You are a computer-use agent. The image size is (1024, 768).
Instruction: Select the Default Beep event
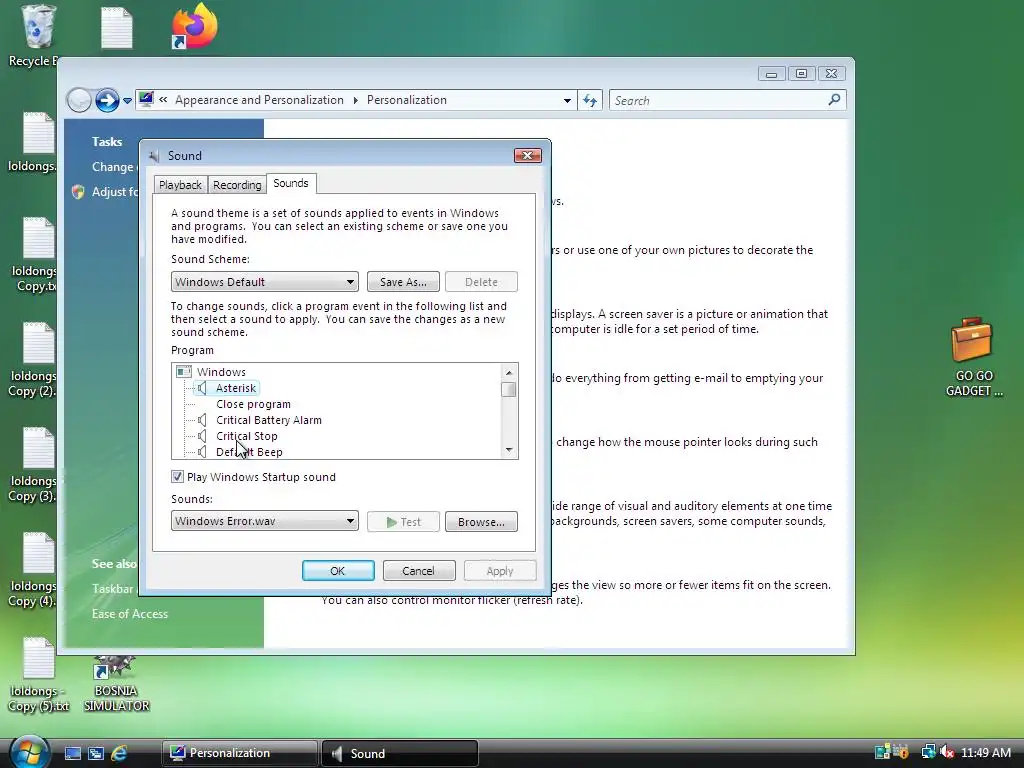(249, 452)
